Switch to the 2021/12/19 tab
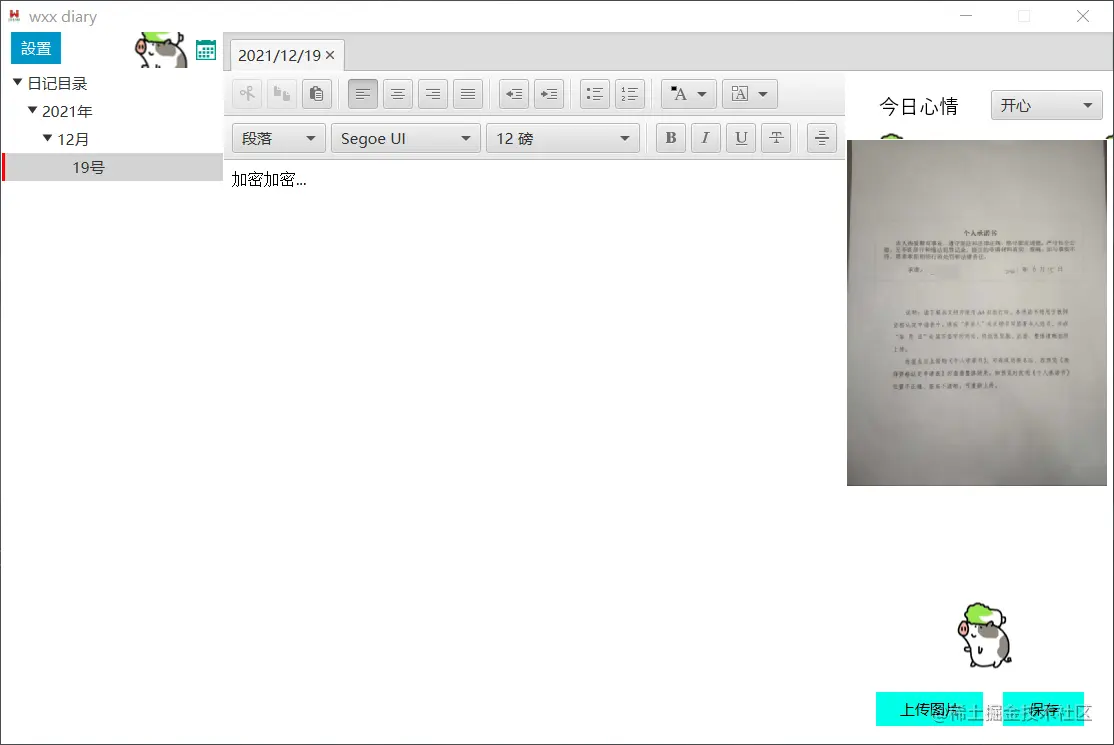1114x745 pixels. (x=279, y=55)
